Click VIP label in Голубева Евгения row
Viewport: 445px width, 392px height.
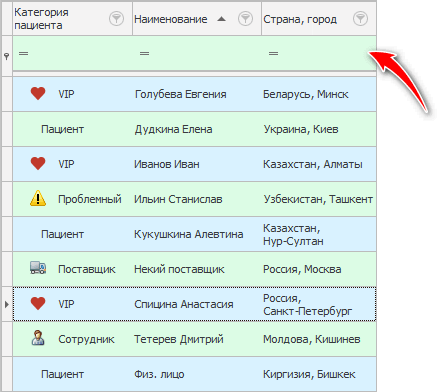66,94
